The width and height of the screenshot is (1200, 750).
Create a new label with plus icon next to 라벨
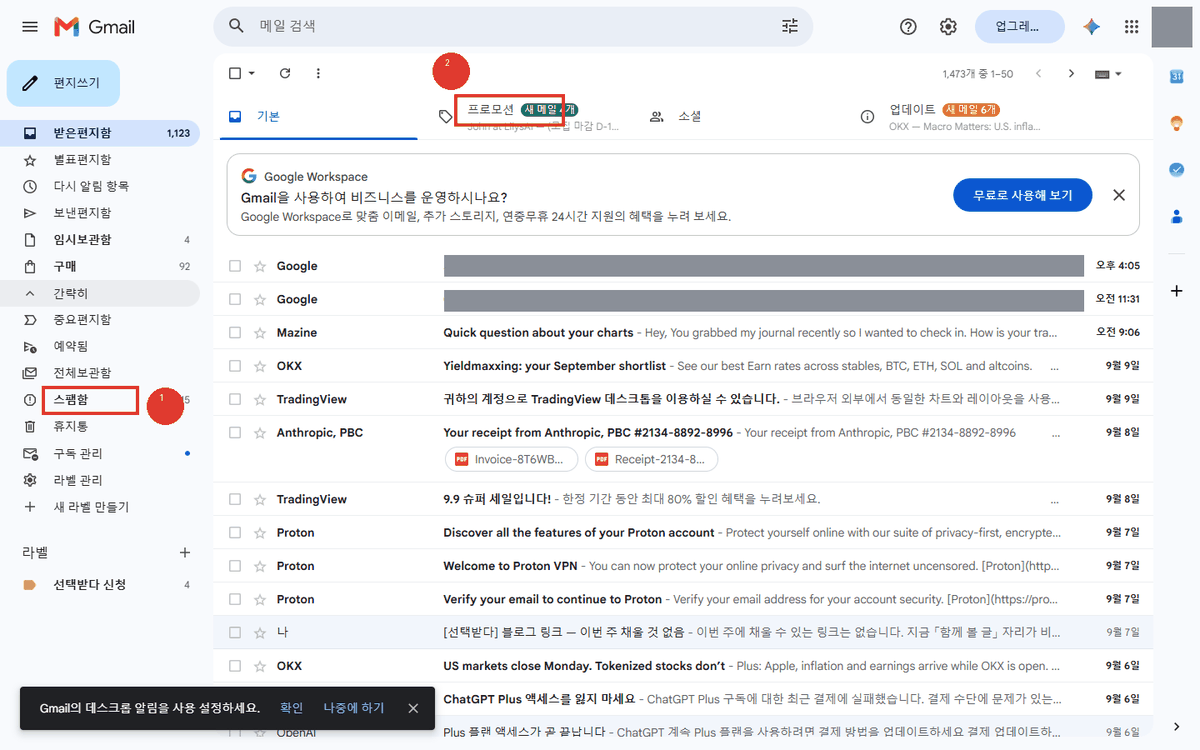(184, 552)
